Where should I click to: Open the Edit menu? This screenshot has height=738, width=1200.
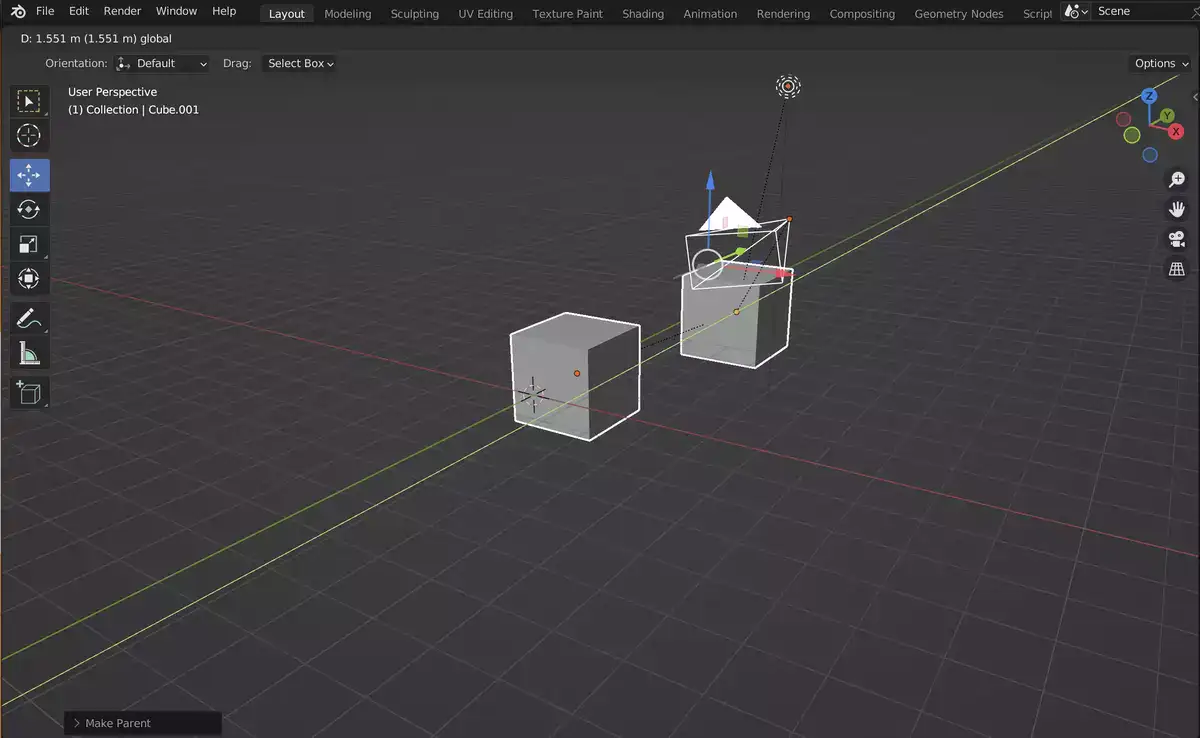click(79, 11)
